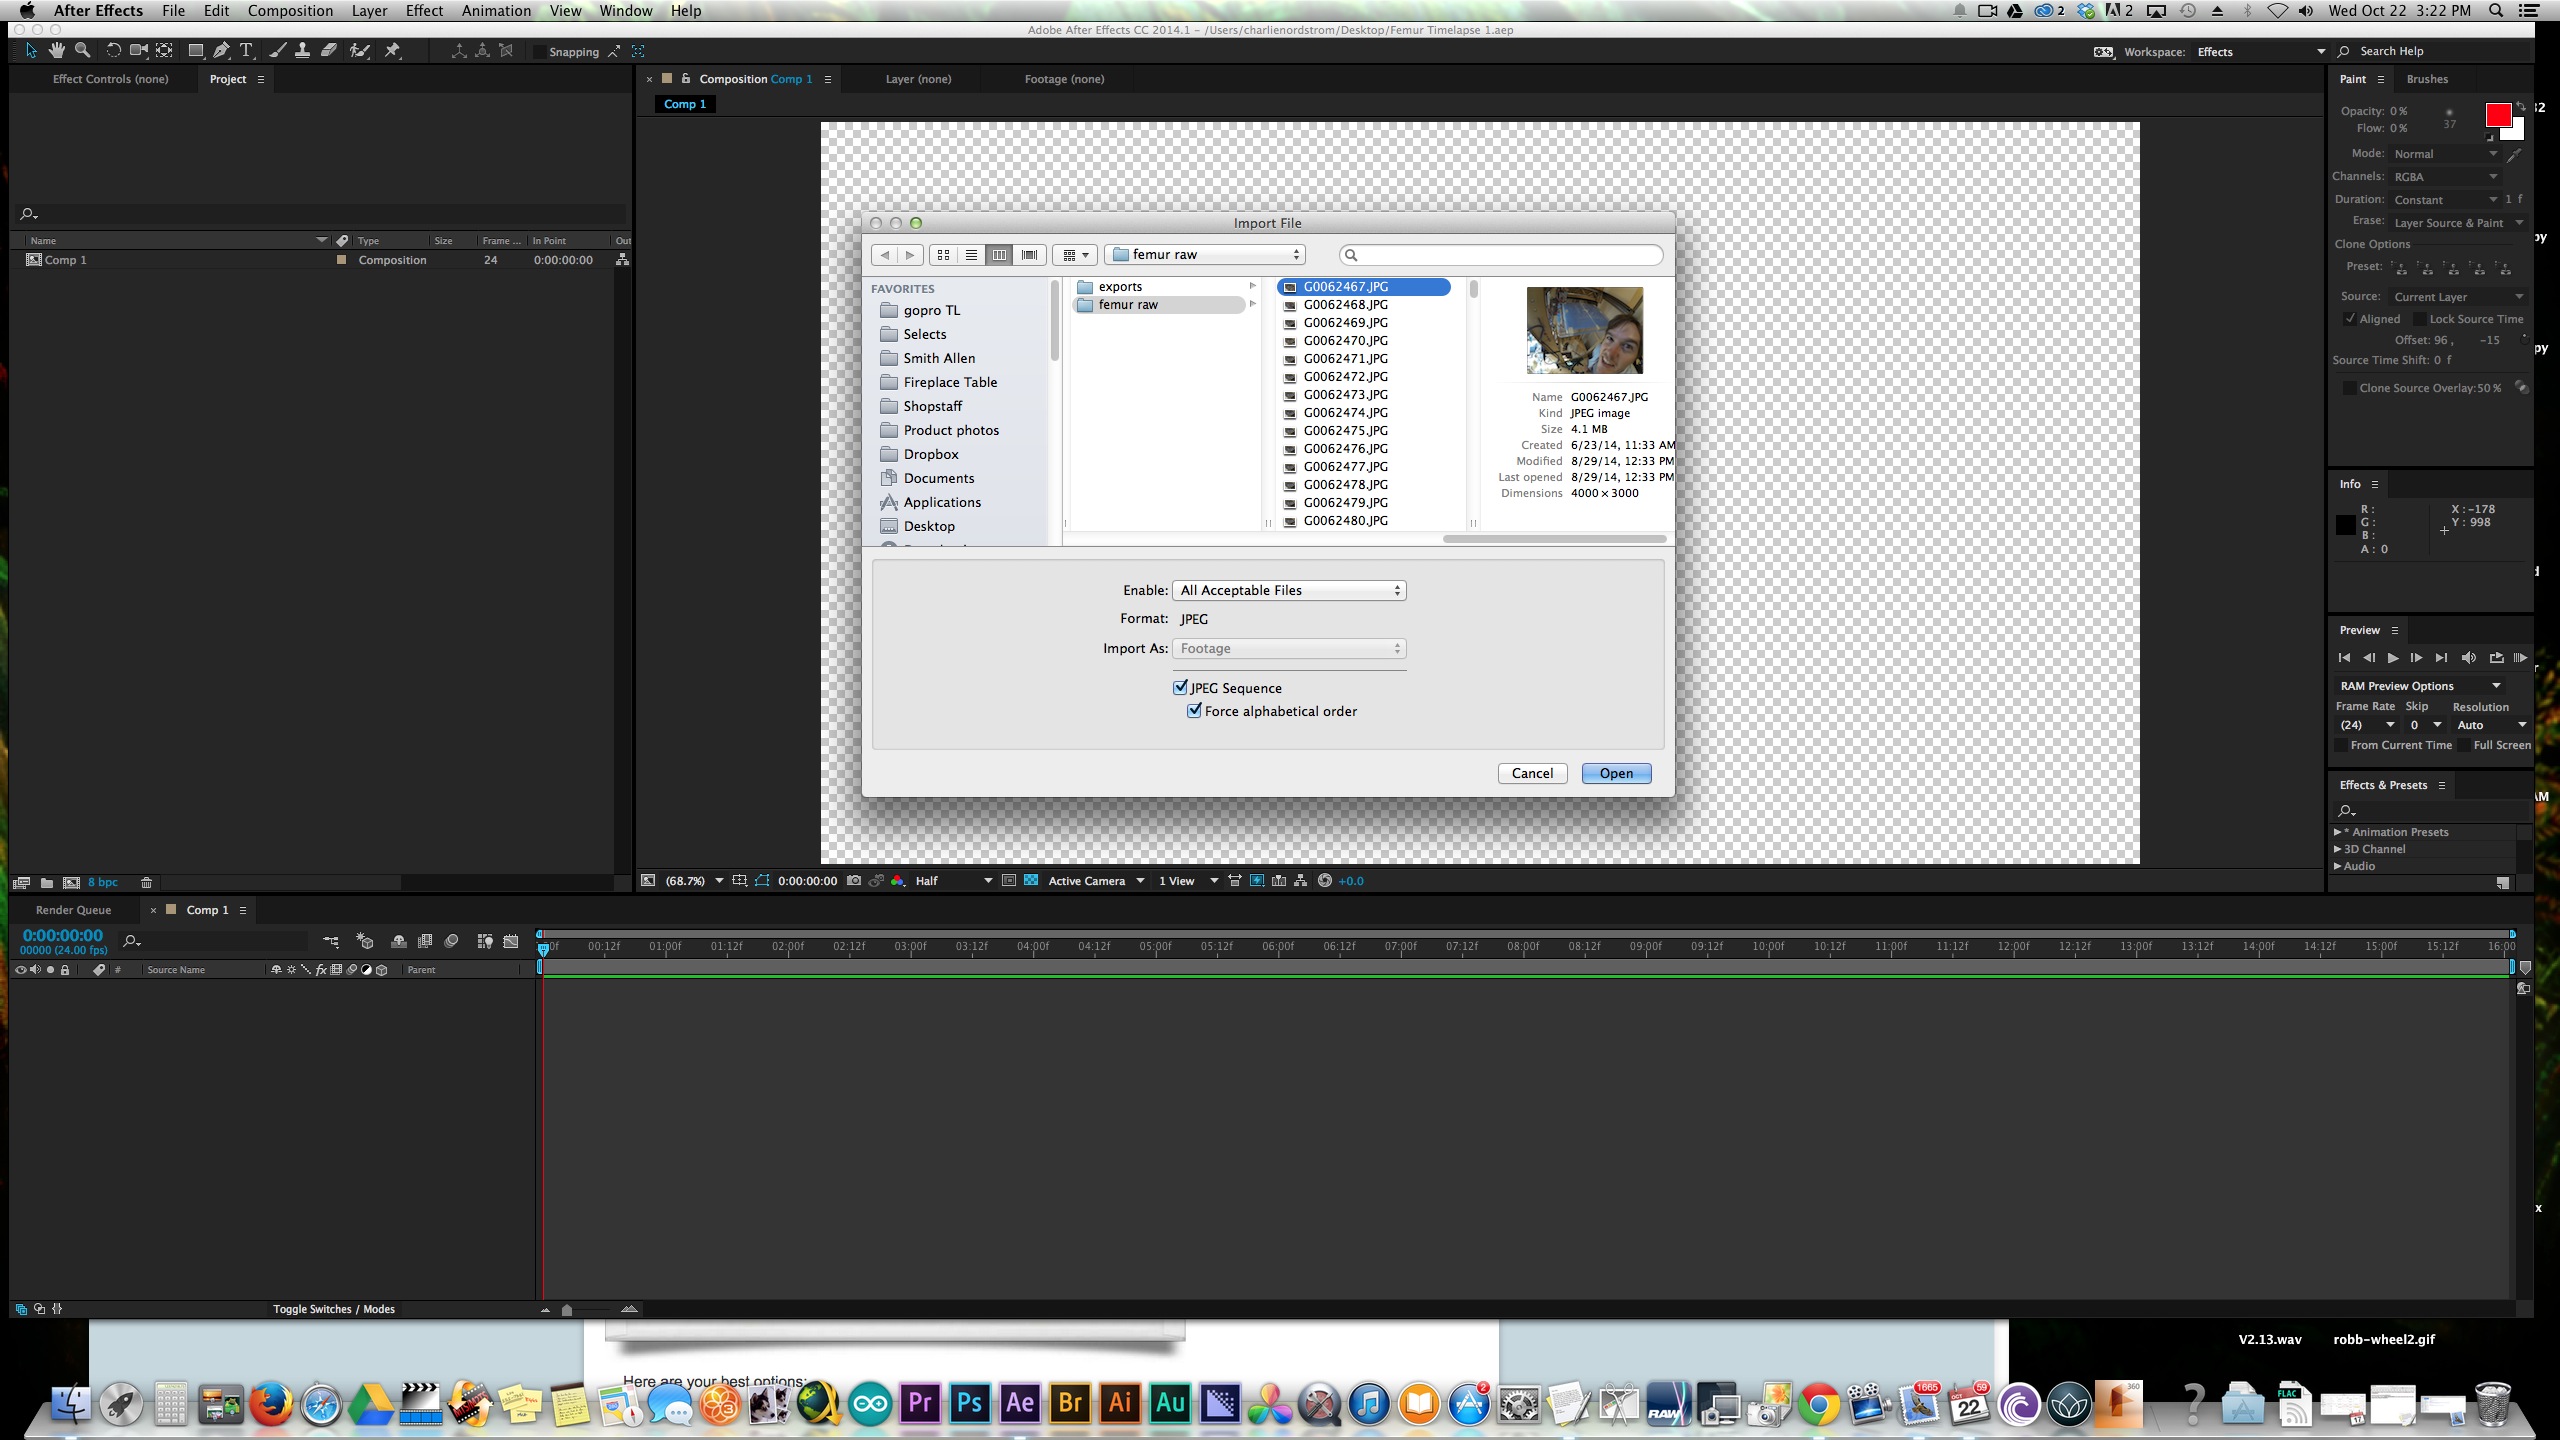Select file G0062470.JPG in the list
The width and height of the screenshot is (2560, 1440).
click(1345, 340)
